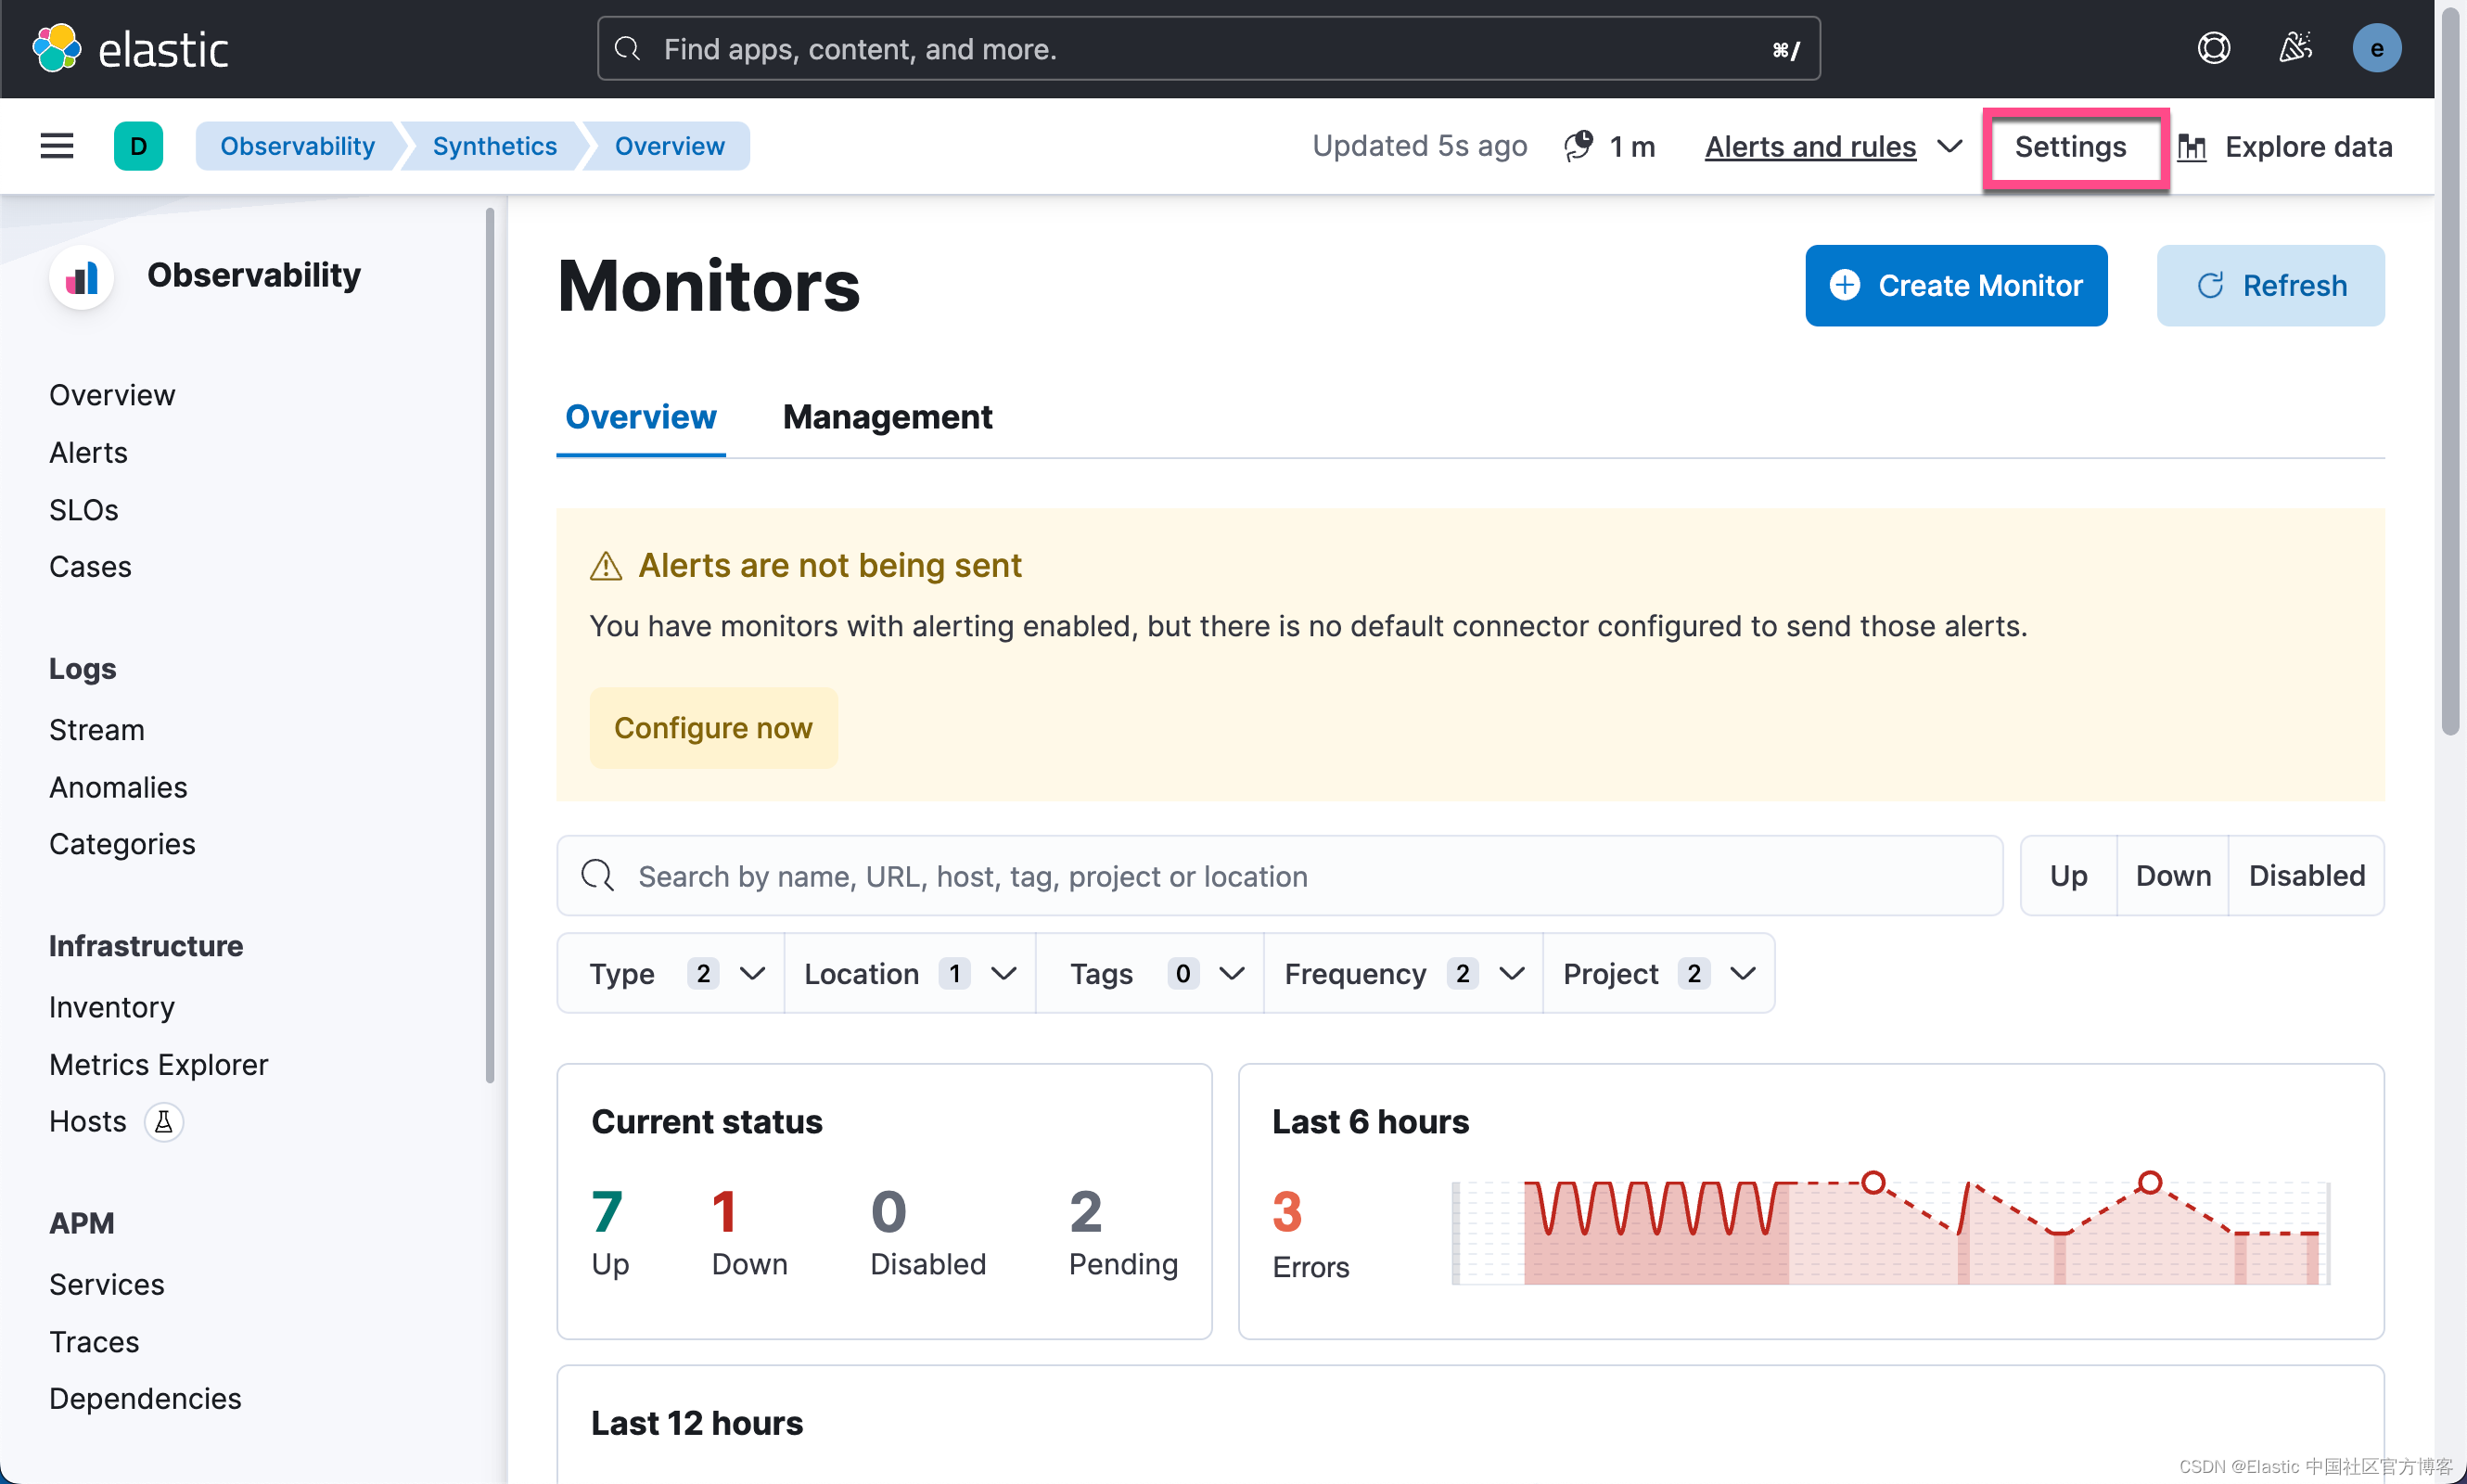Select SLOs in the sidebar
The height and width of the screenshot is (1484, 2467).
tap(84, 510)
